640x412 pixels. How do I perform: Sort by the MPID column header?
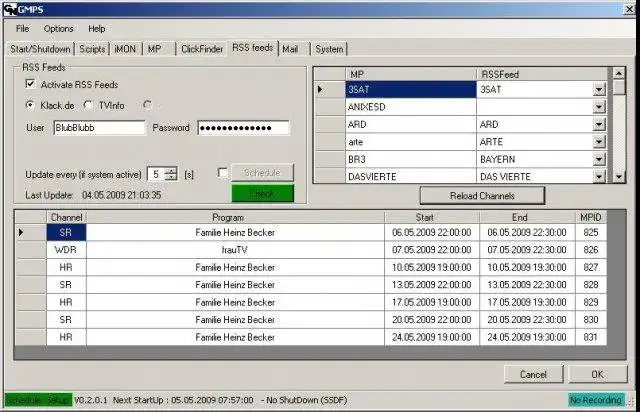click(x=591, y=218)
